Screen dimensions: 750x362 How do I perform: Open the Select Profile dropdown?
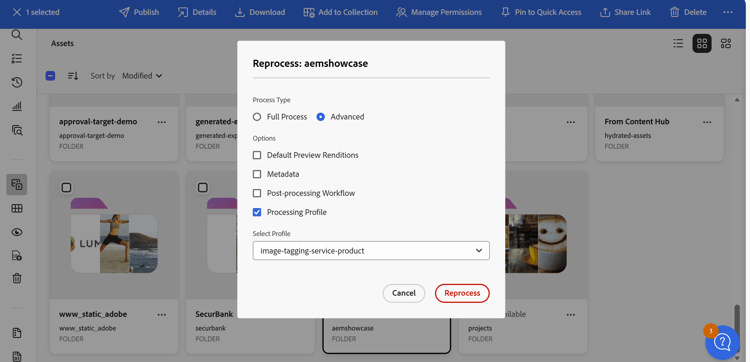(x=371, y=251)
